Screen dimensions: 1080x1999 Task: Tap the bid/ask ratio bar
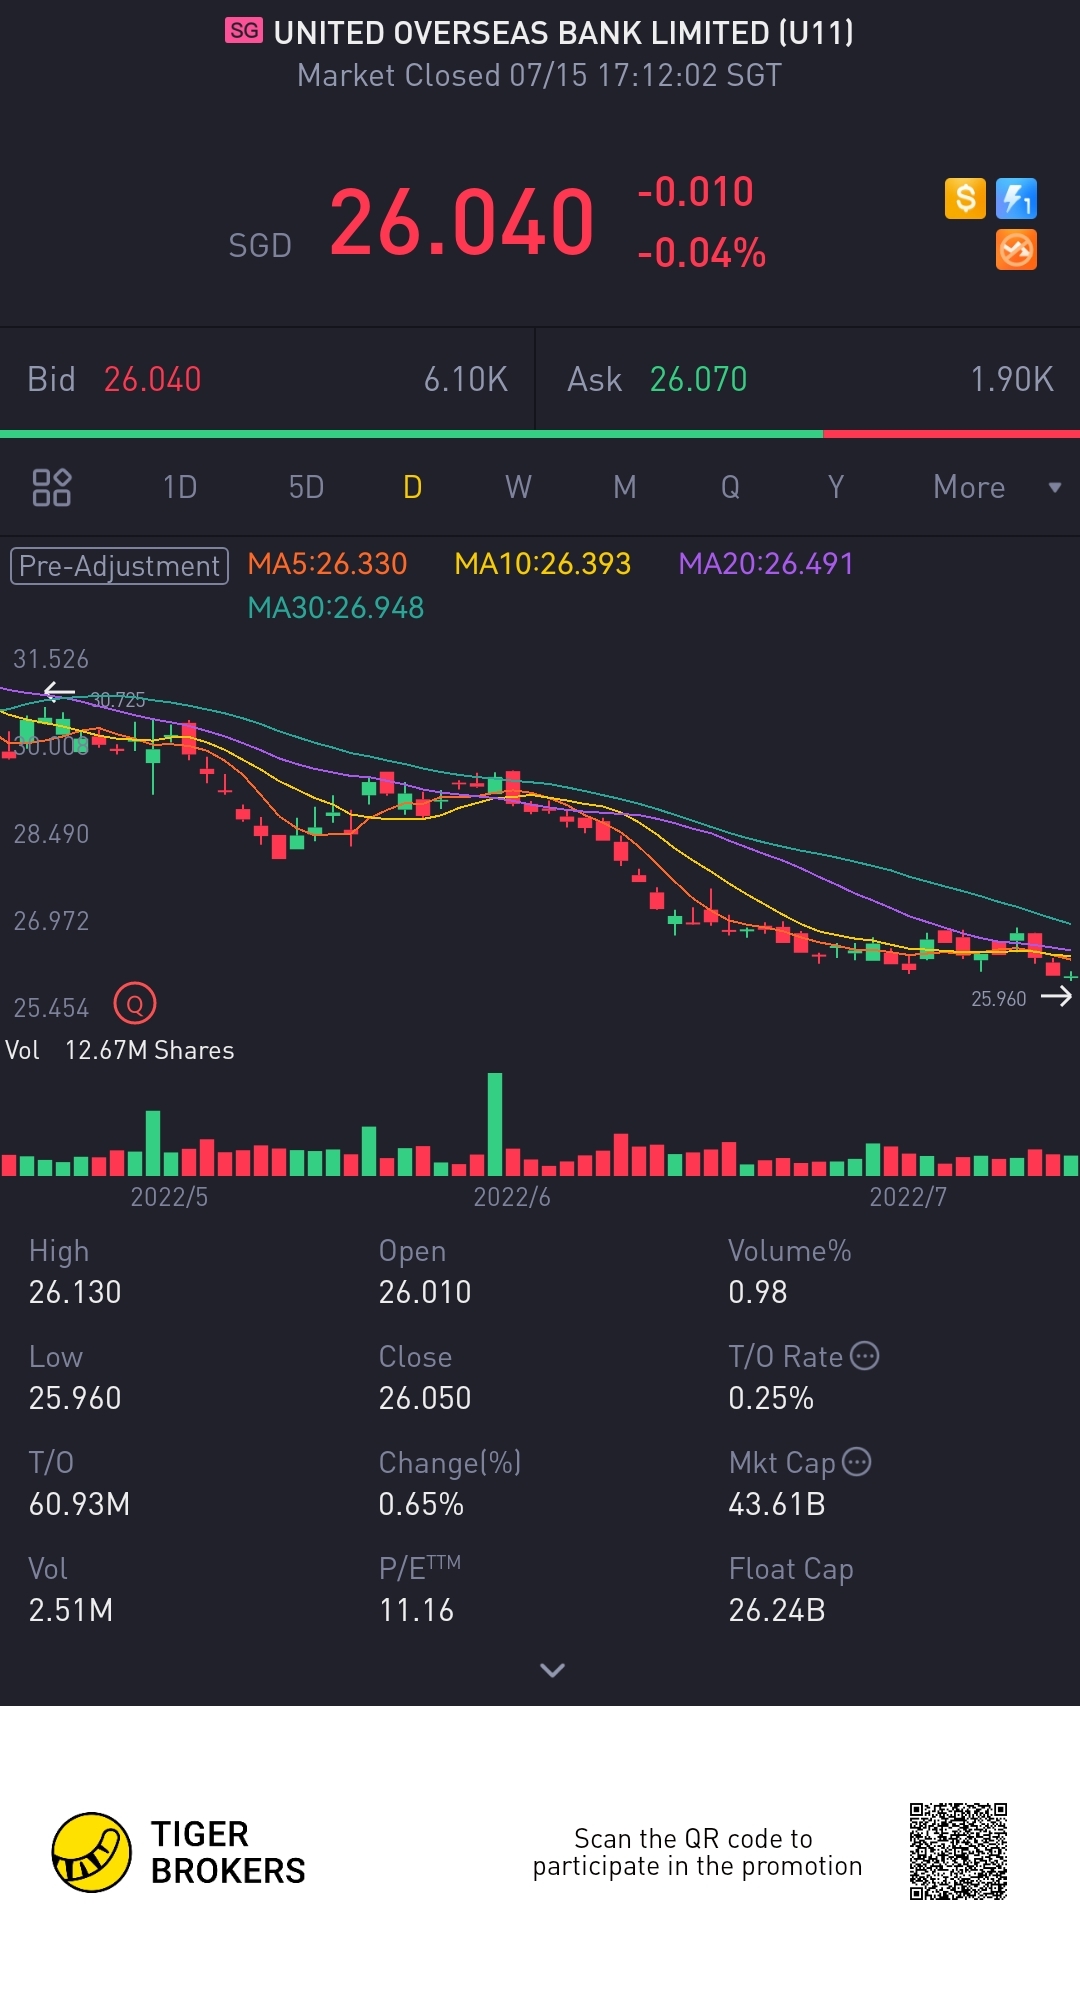coord(540,434)
